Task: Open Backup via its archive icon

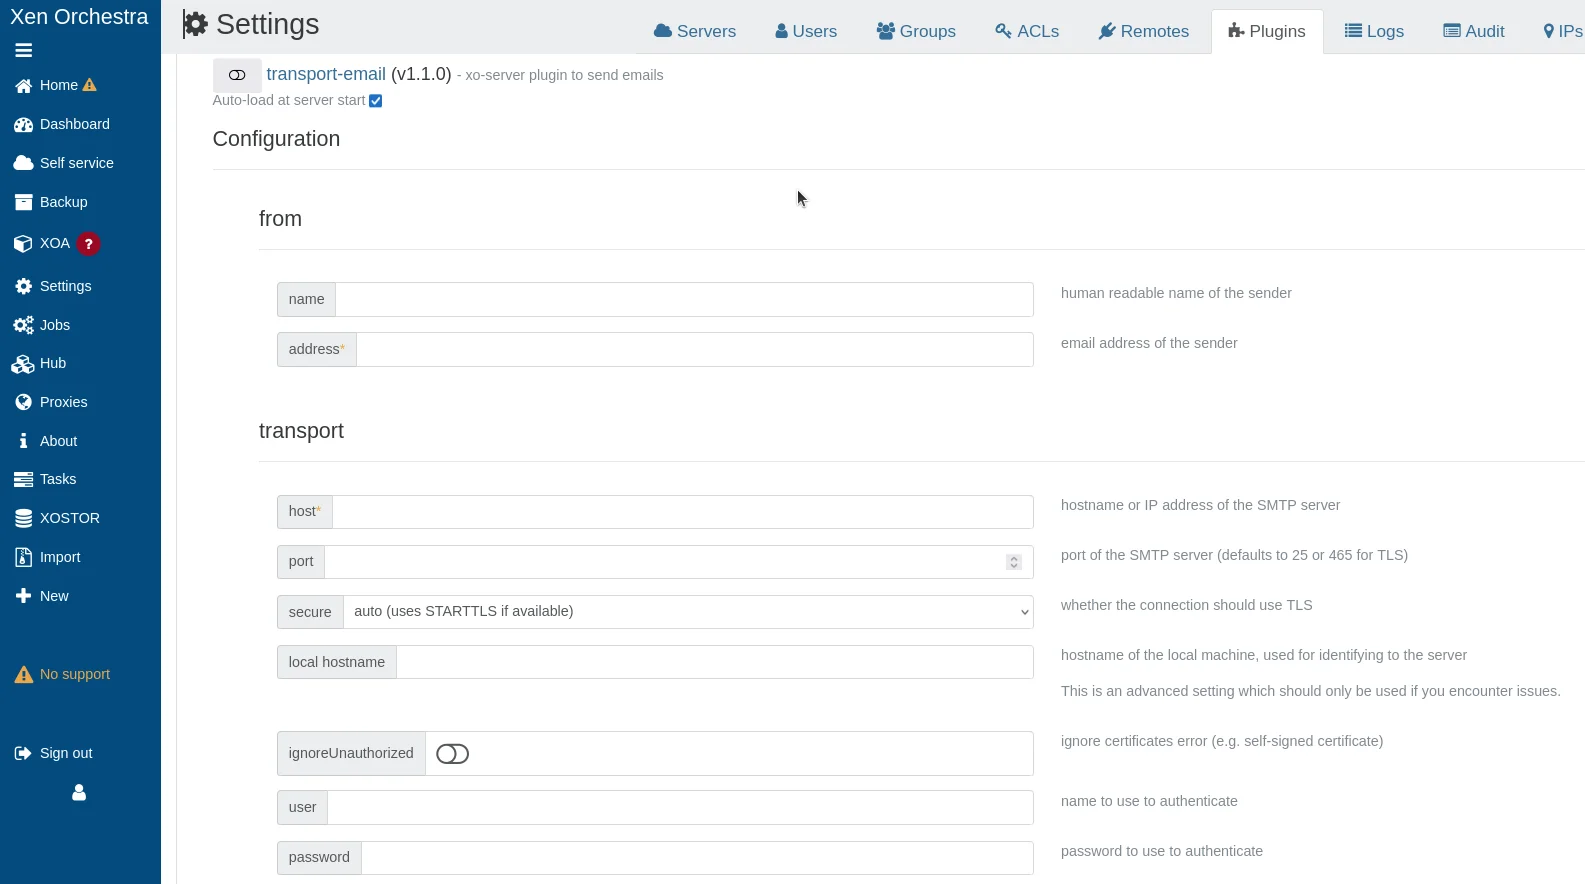Action: tap(24, 202)
